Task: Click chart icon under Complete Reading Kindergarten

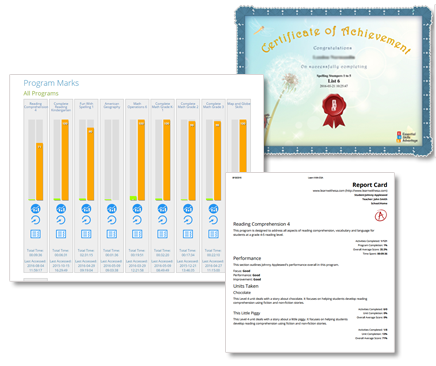Action: [x=61, y=209]
